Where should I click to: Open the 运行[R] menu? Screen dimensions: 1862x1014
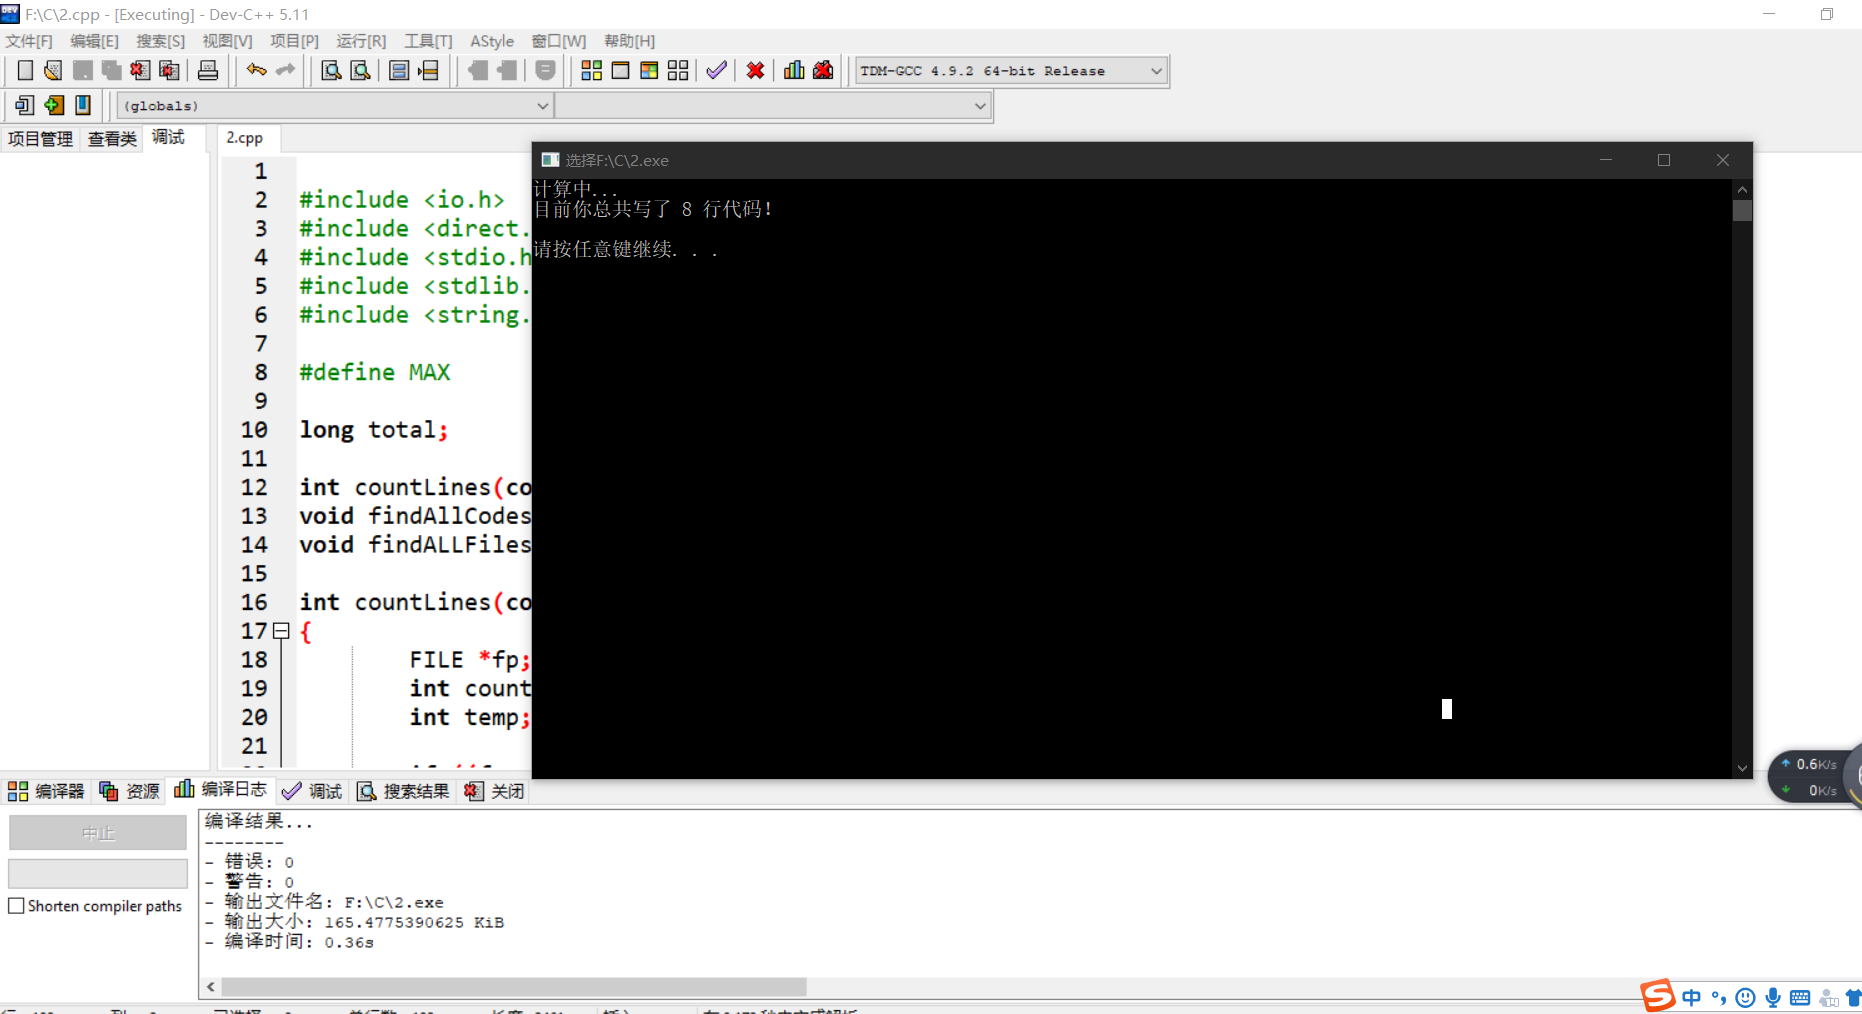pos(361,41)
